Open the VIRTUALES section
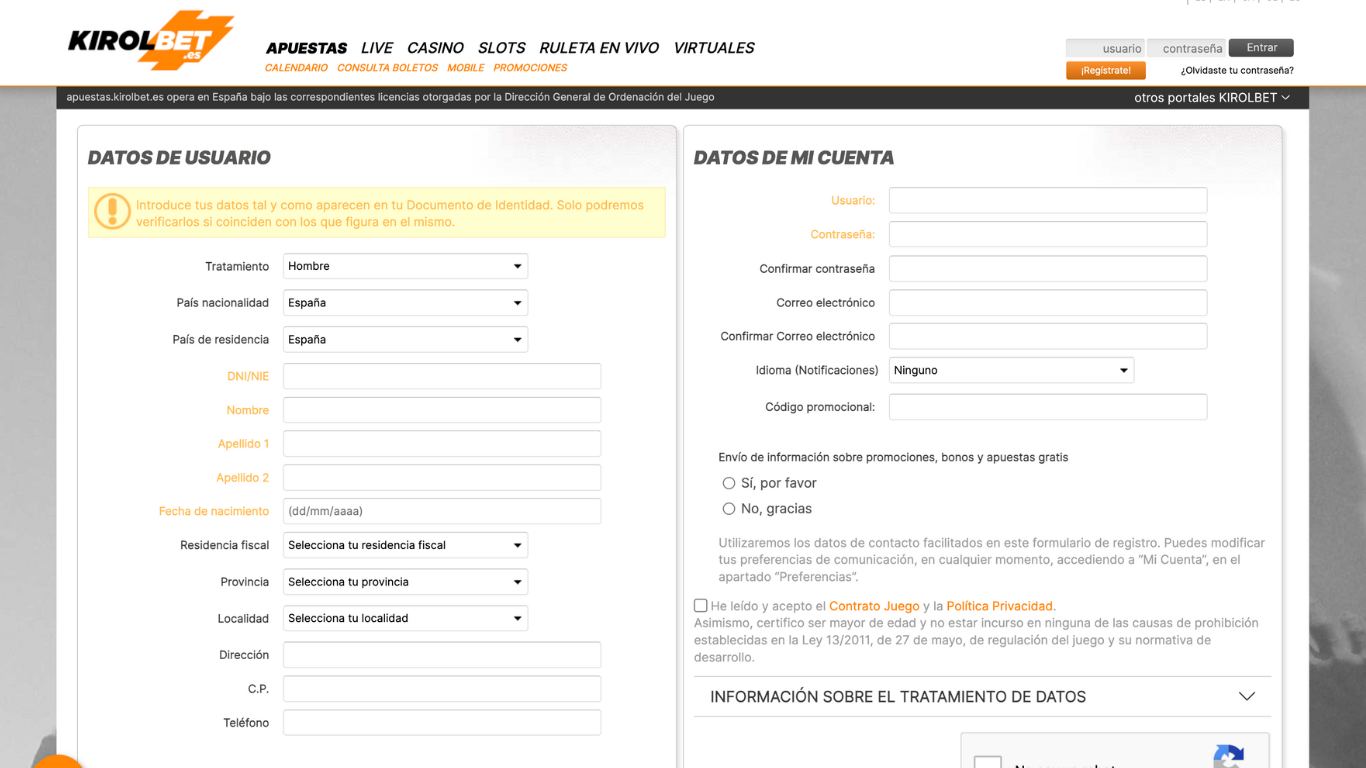Screen dimensions: 1366x768 (x=714, y=48)
